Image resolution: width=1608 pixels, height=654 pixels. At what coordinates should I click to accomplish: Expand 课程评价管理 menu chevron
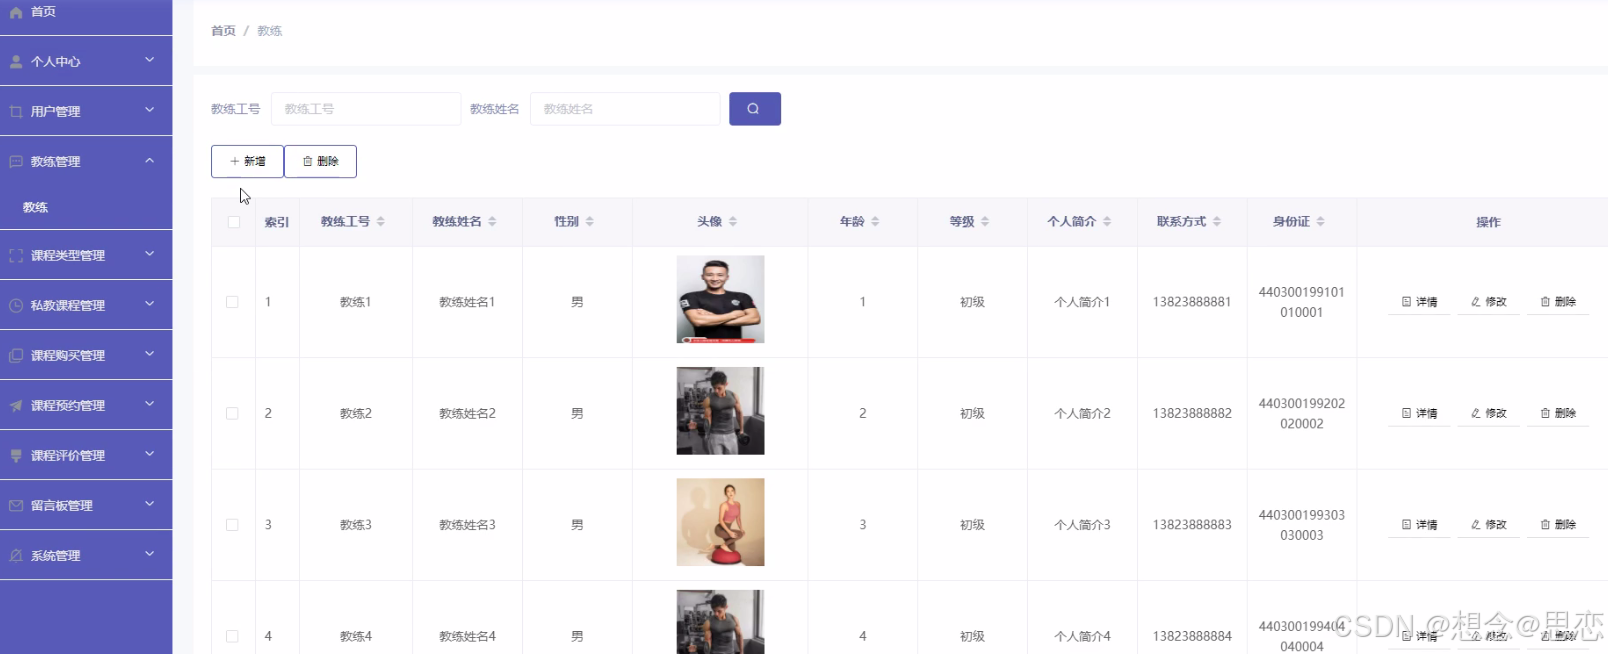point(149,454)
